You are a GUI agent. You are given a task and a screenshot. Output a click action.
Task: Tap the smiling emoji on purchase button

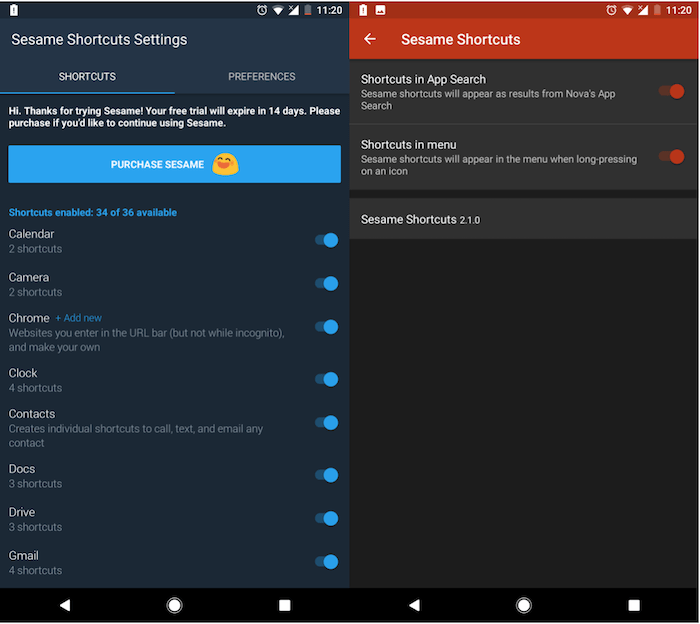(x=225, y=164)
